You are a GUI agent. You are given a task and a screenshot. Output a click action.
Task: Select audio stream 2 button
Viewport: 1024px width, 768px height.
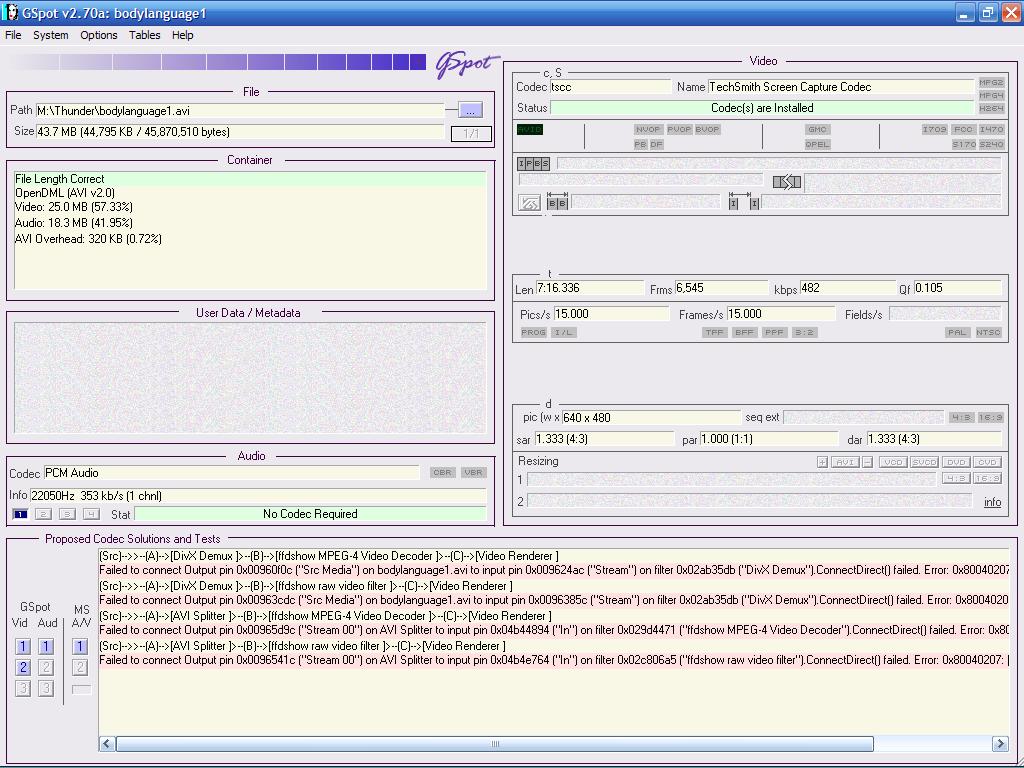pos(43,515)
